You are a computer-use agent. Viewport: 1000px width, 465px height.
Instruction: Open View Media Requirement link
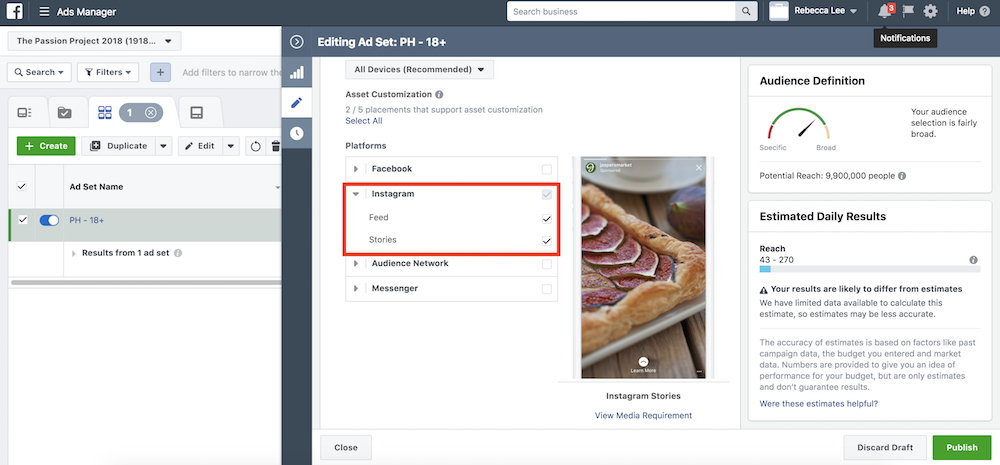point(643,415)
